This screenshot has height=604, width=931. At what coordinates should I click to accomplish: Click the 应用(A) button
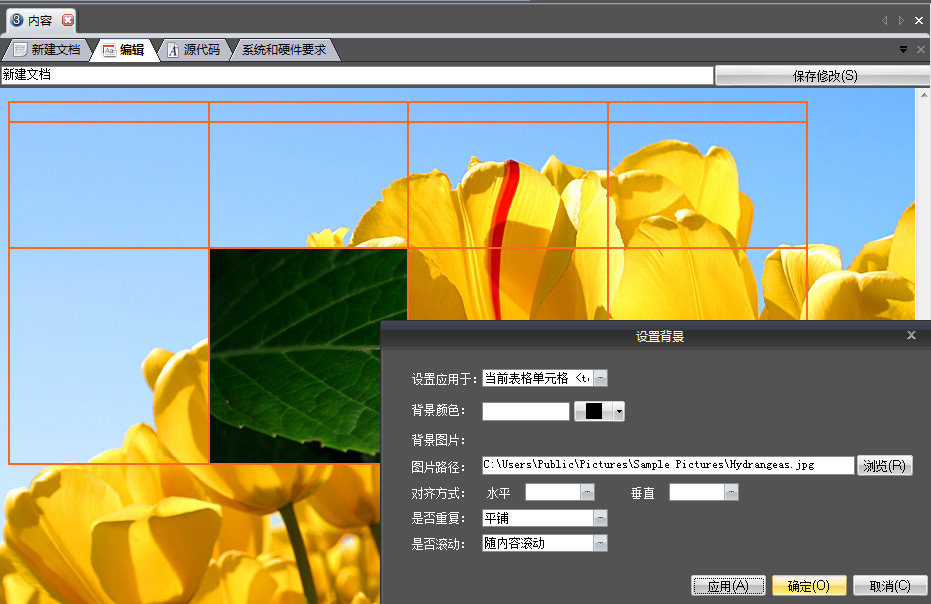(x=728, y=586)
